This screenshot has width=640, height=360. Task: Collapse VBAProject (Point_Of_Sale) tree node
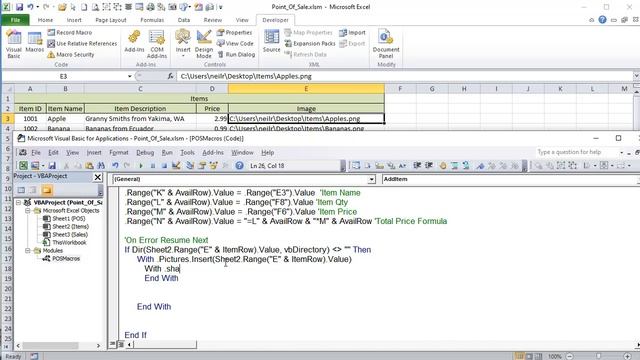tap(18, 202)
